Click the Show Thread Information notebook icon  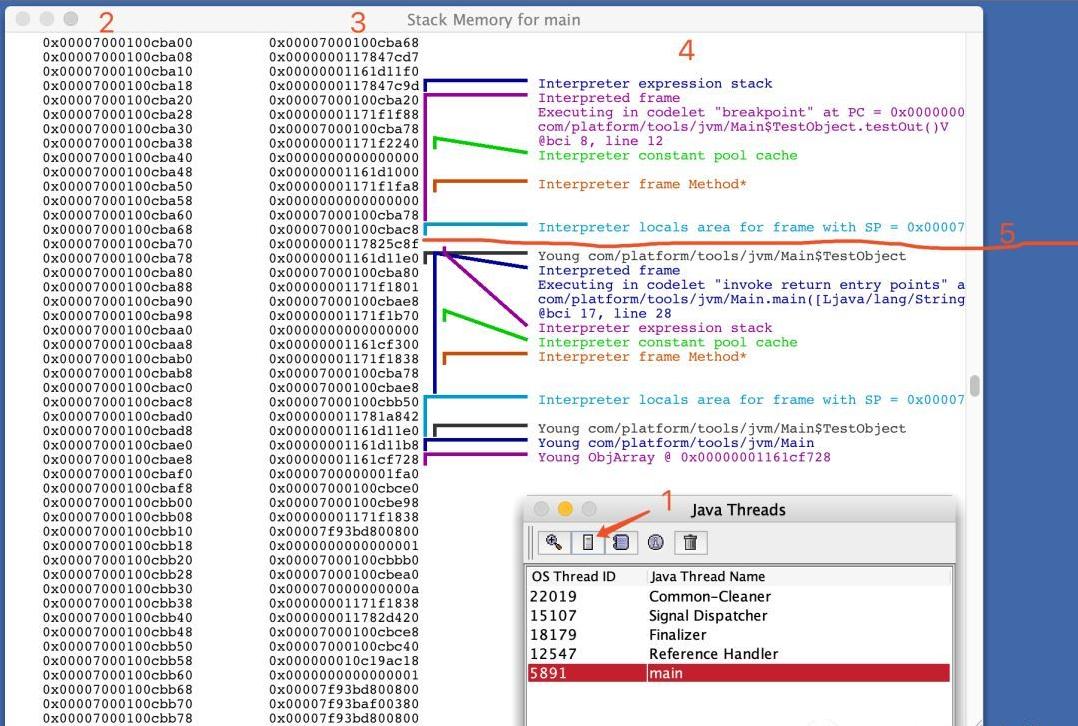click(x=621, y=542)
